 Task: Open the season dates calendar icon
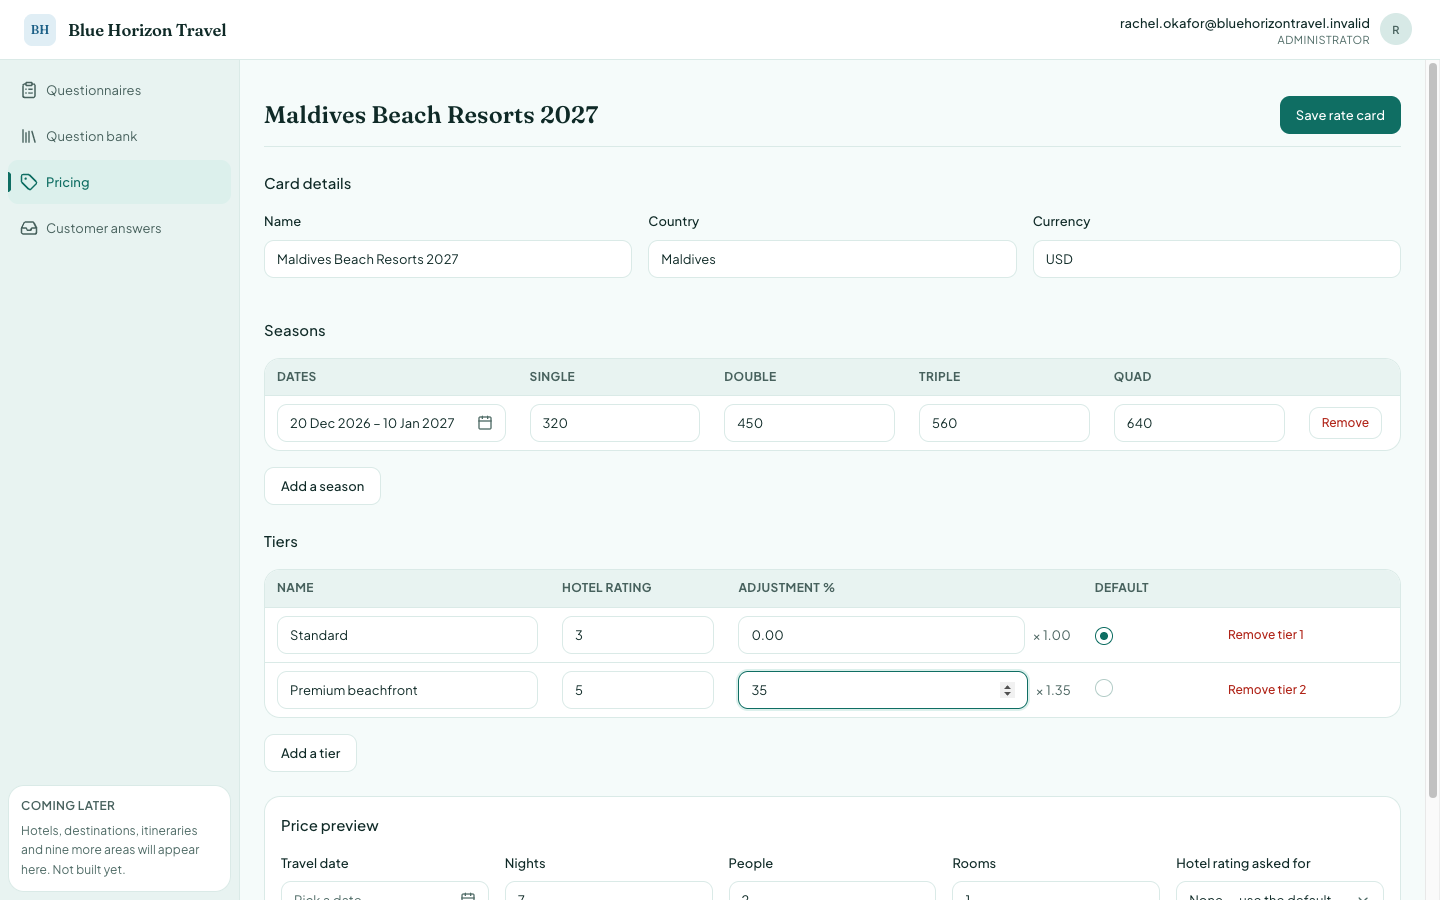click(x=485, y=423)
